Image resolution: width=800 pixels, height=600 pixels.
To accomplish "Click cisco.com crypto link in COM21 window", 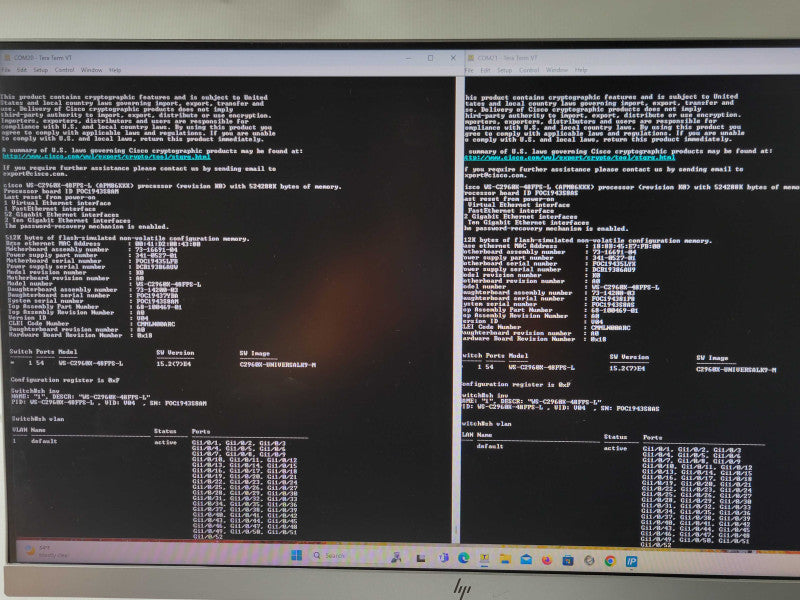I will [569, 157].
